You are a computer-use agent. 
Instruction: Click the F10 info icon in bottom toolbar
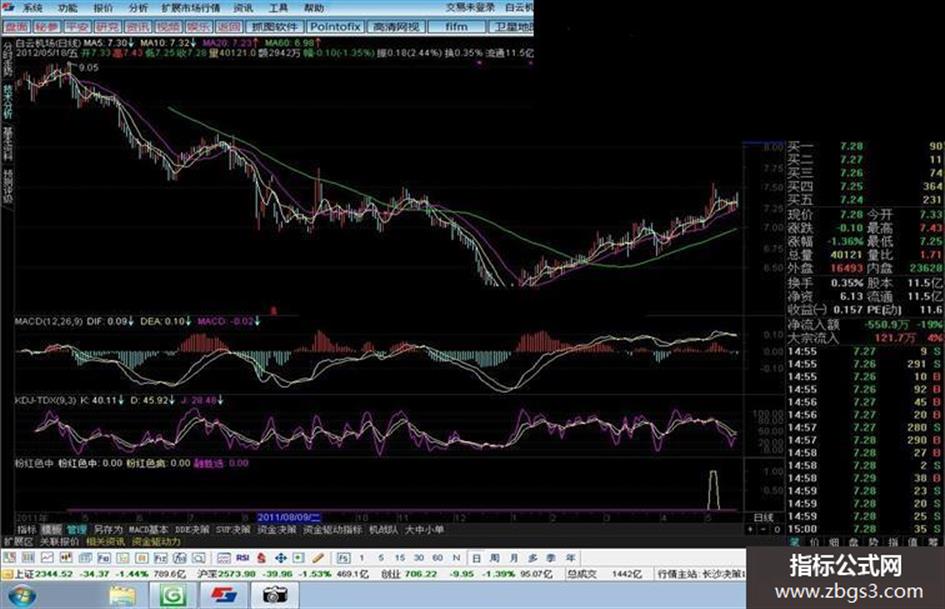(104, 558)
